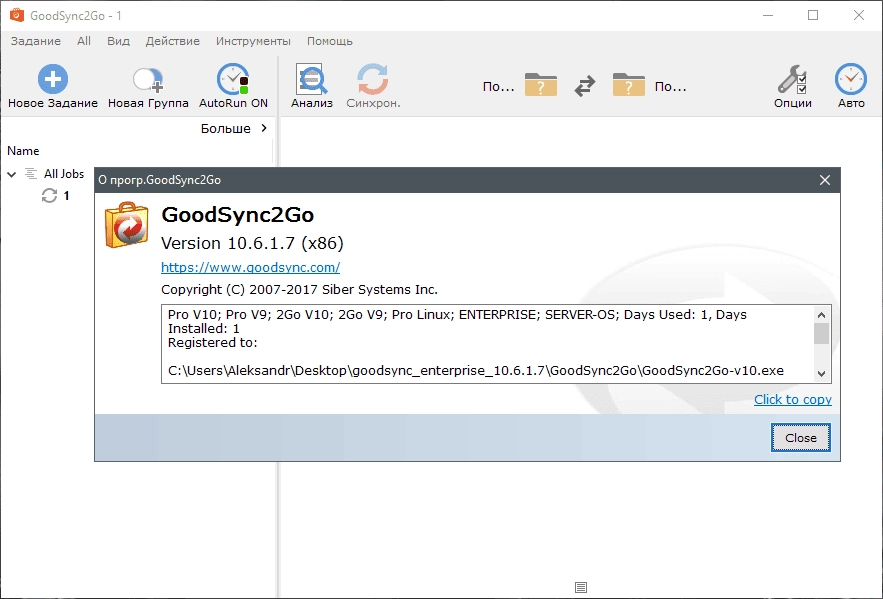Open the Помощь menu

coord(329,41)
